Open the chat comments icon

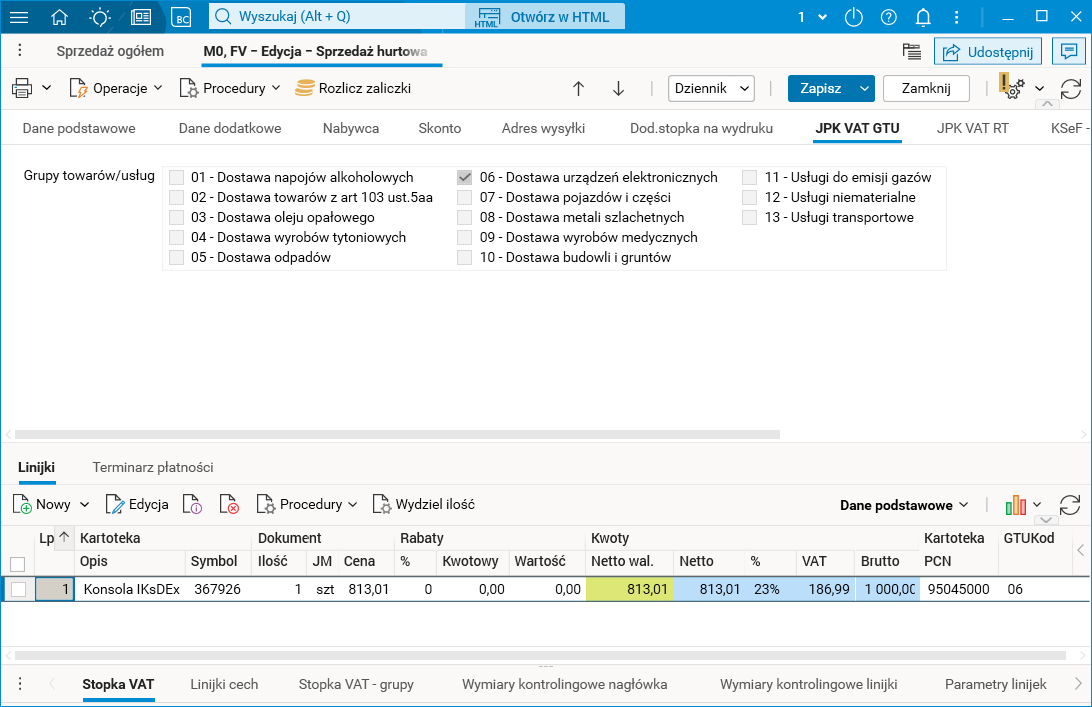click(x=1069, y=51)
